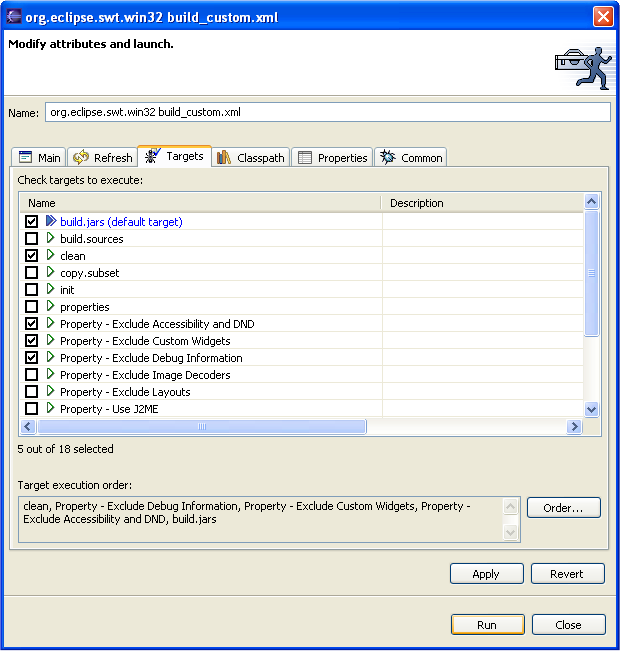Click the copy.subset target arrow icon
The height and width of the screenshot is (651, 620).
(x=50, y=272)
